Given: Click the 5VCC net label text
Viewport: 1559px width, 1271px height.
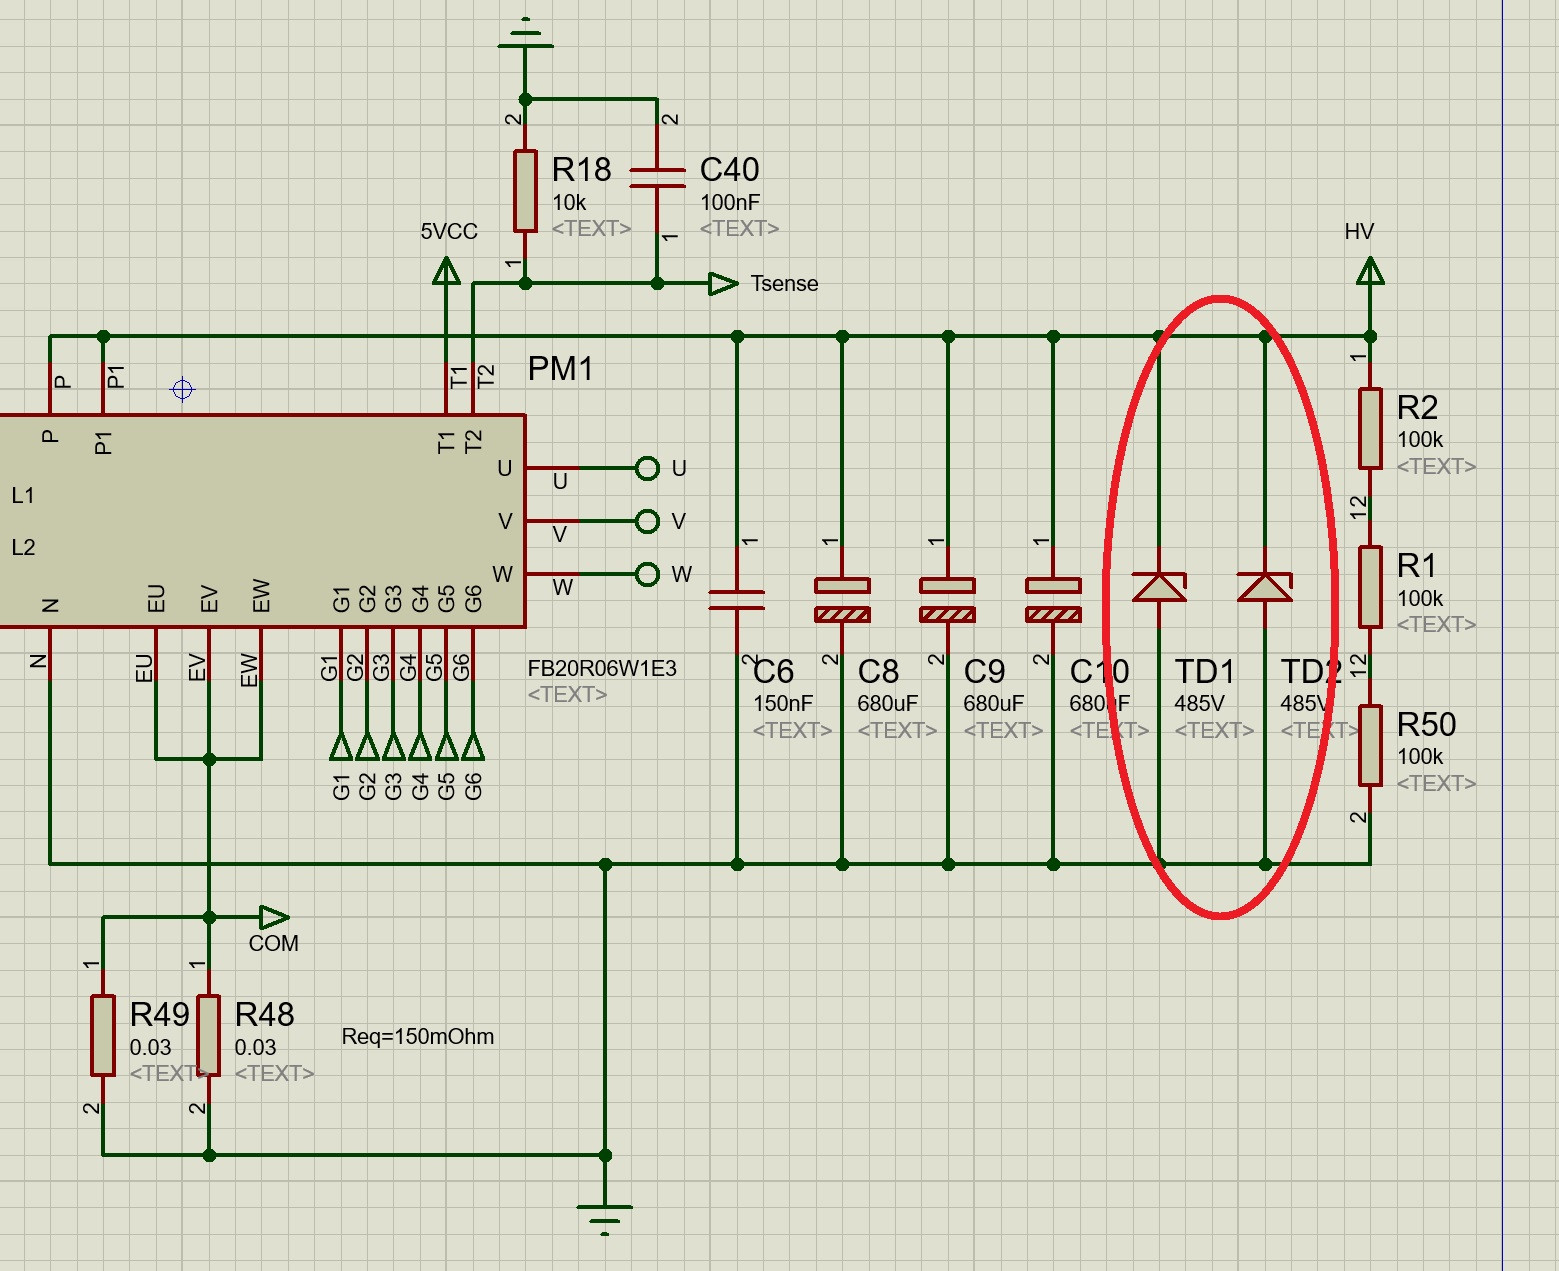Looking at the screenshot, I should [449, 232].
